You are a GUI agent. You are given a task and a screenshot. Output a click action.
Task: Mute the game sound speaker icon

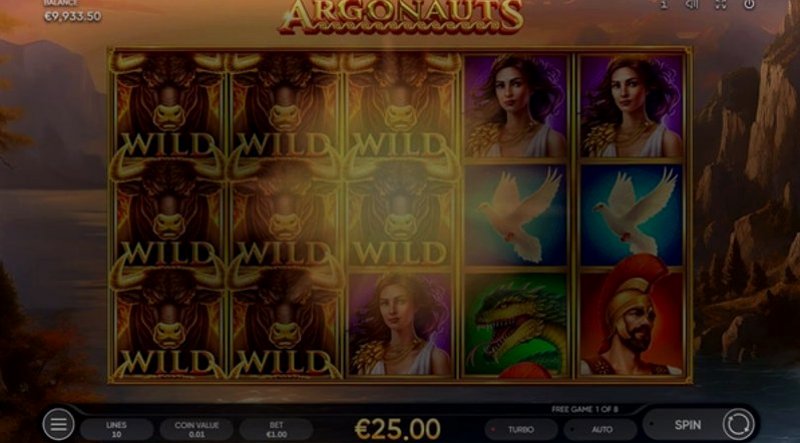pyautogui.click(x=692, y=4)
